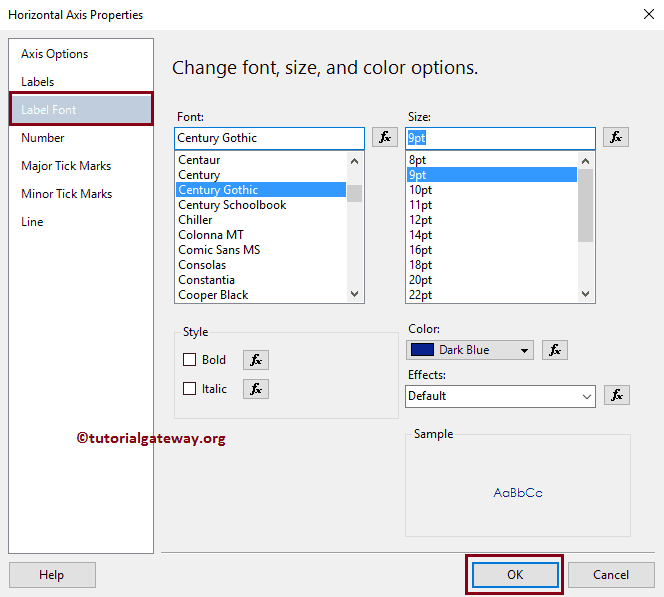Choose 20pt font size

(492, 280)
